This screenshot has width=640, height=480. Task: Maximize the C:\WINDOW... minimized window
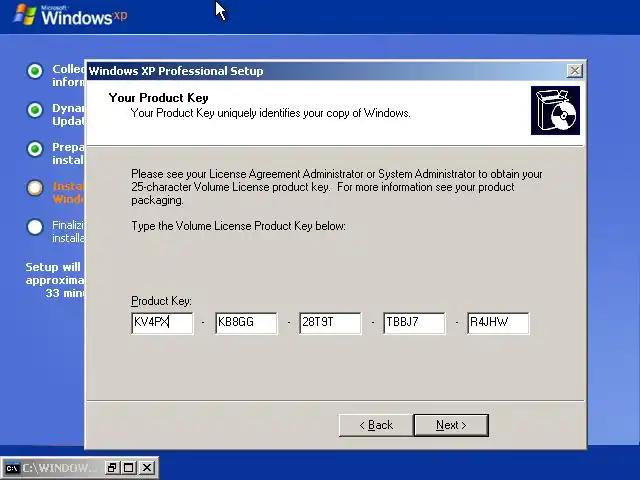129,468
